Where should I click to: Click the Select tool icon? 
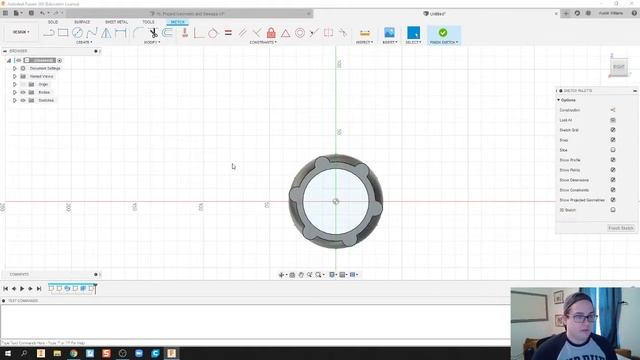413,33
